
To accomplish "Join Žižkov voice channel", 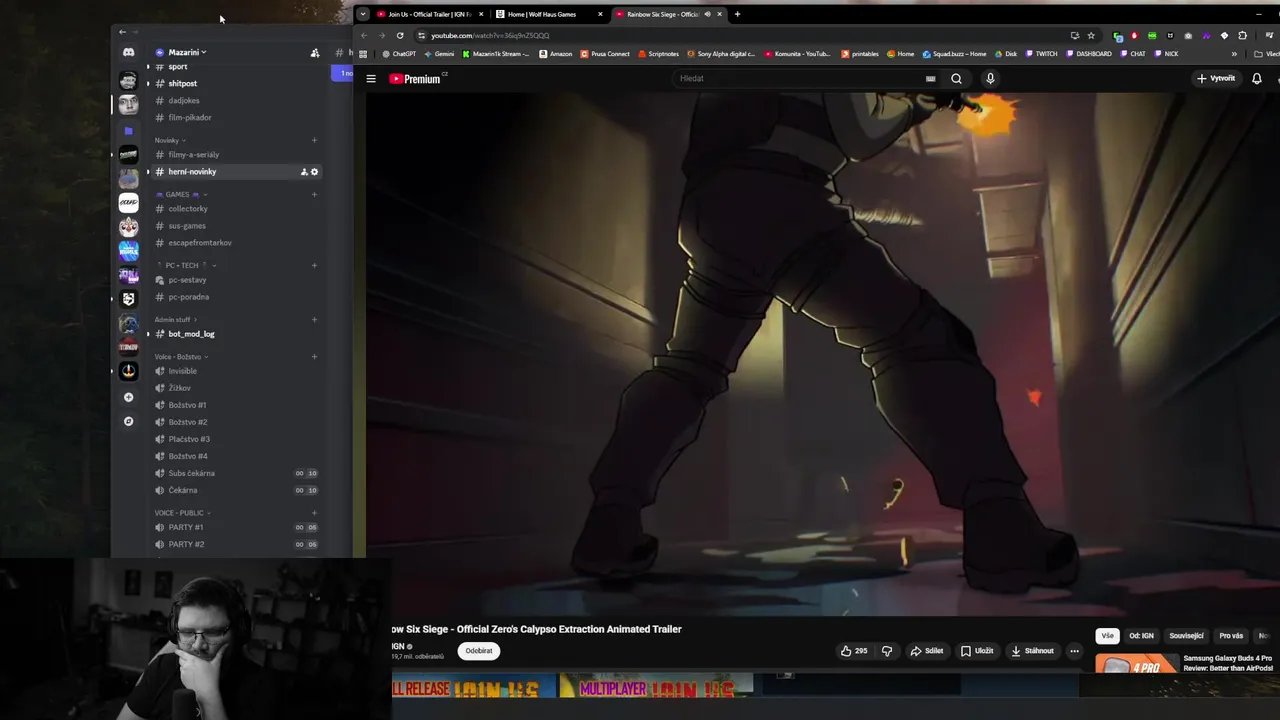I will pyautogui.click(x=234, y=388).
